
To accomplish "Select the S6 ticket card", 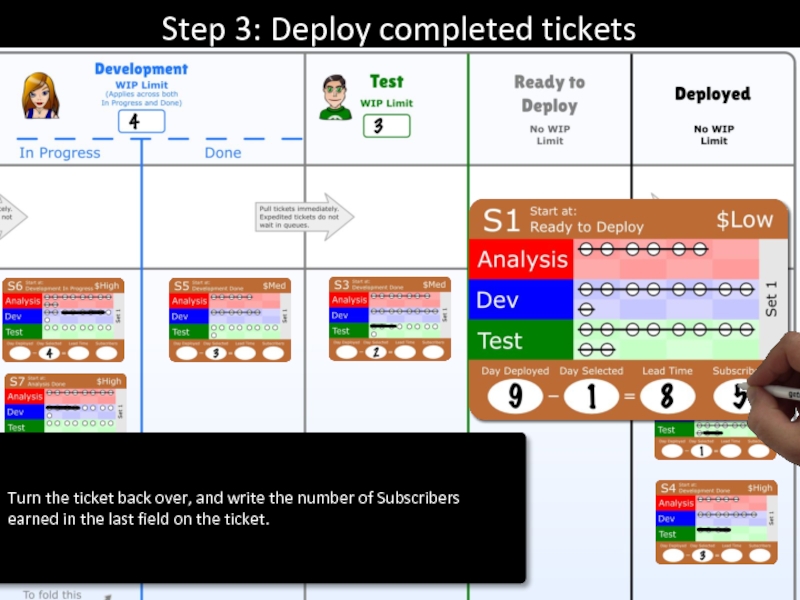I will pos(64,320).
